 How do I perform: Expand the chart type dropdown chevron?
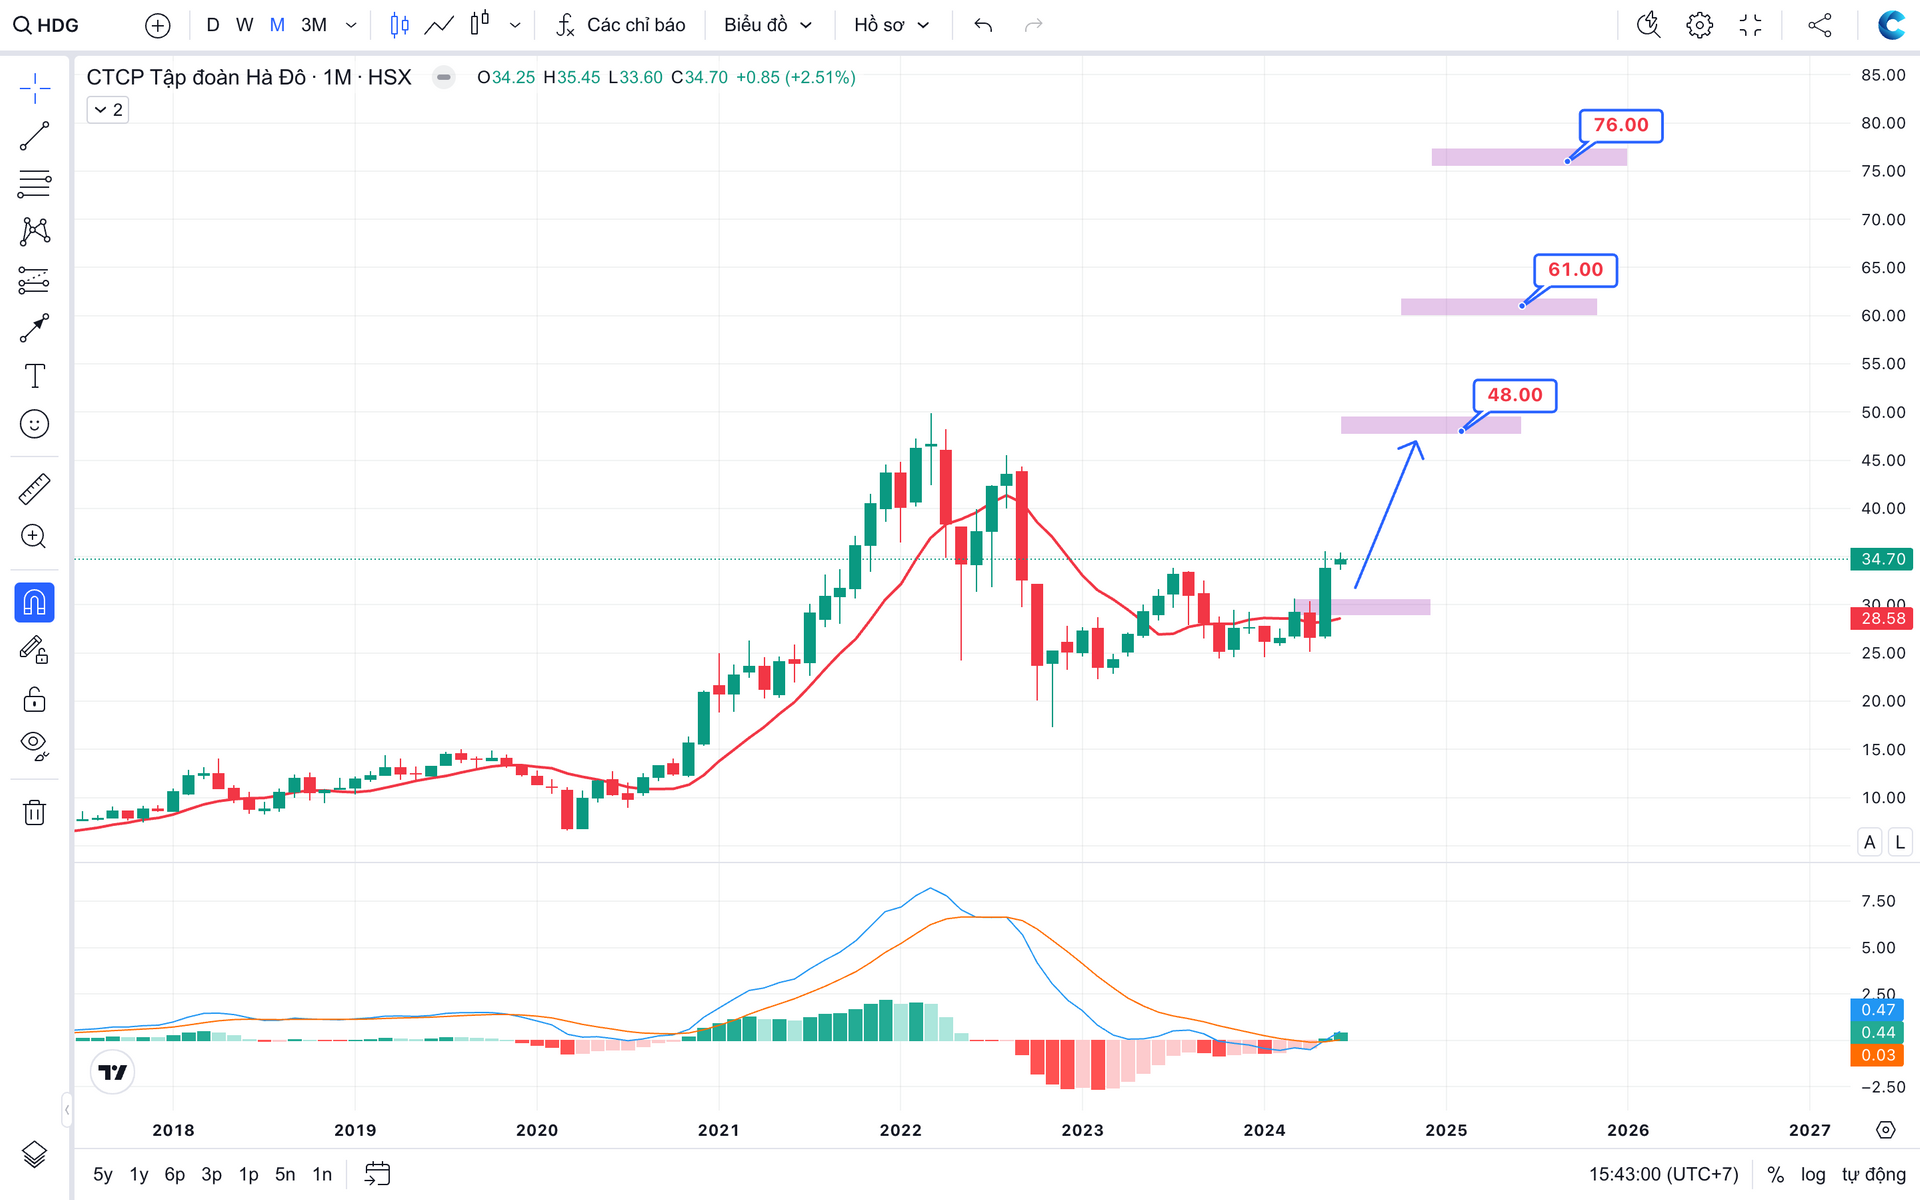click(515, 25)
